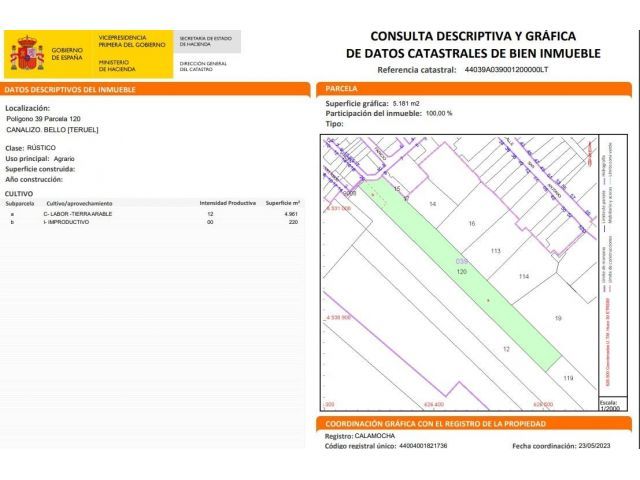Click the 'DATOS DESCRIPTIVOS DEL INMUEBLE' header
This screenshot has width=640, height=480.
[x=155, y=89]
